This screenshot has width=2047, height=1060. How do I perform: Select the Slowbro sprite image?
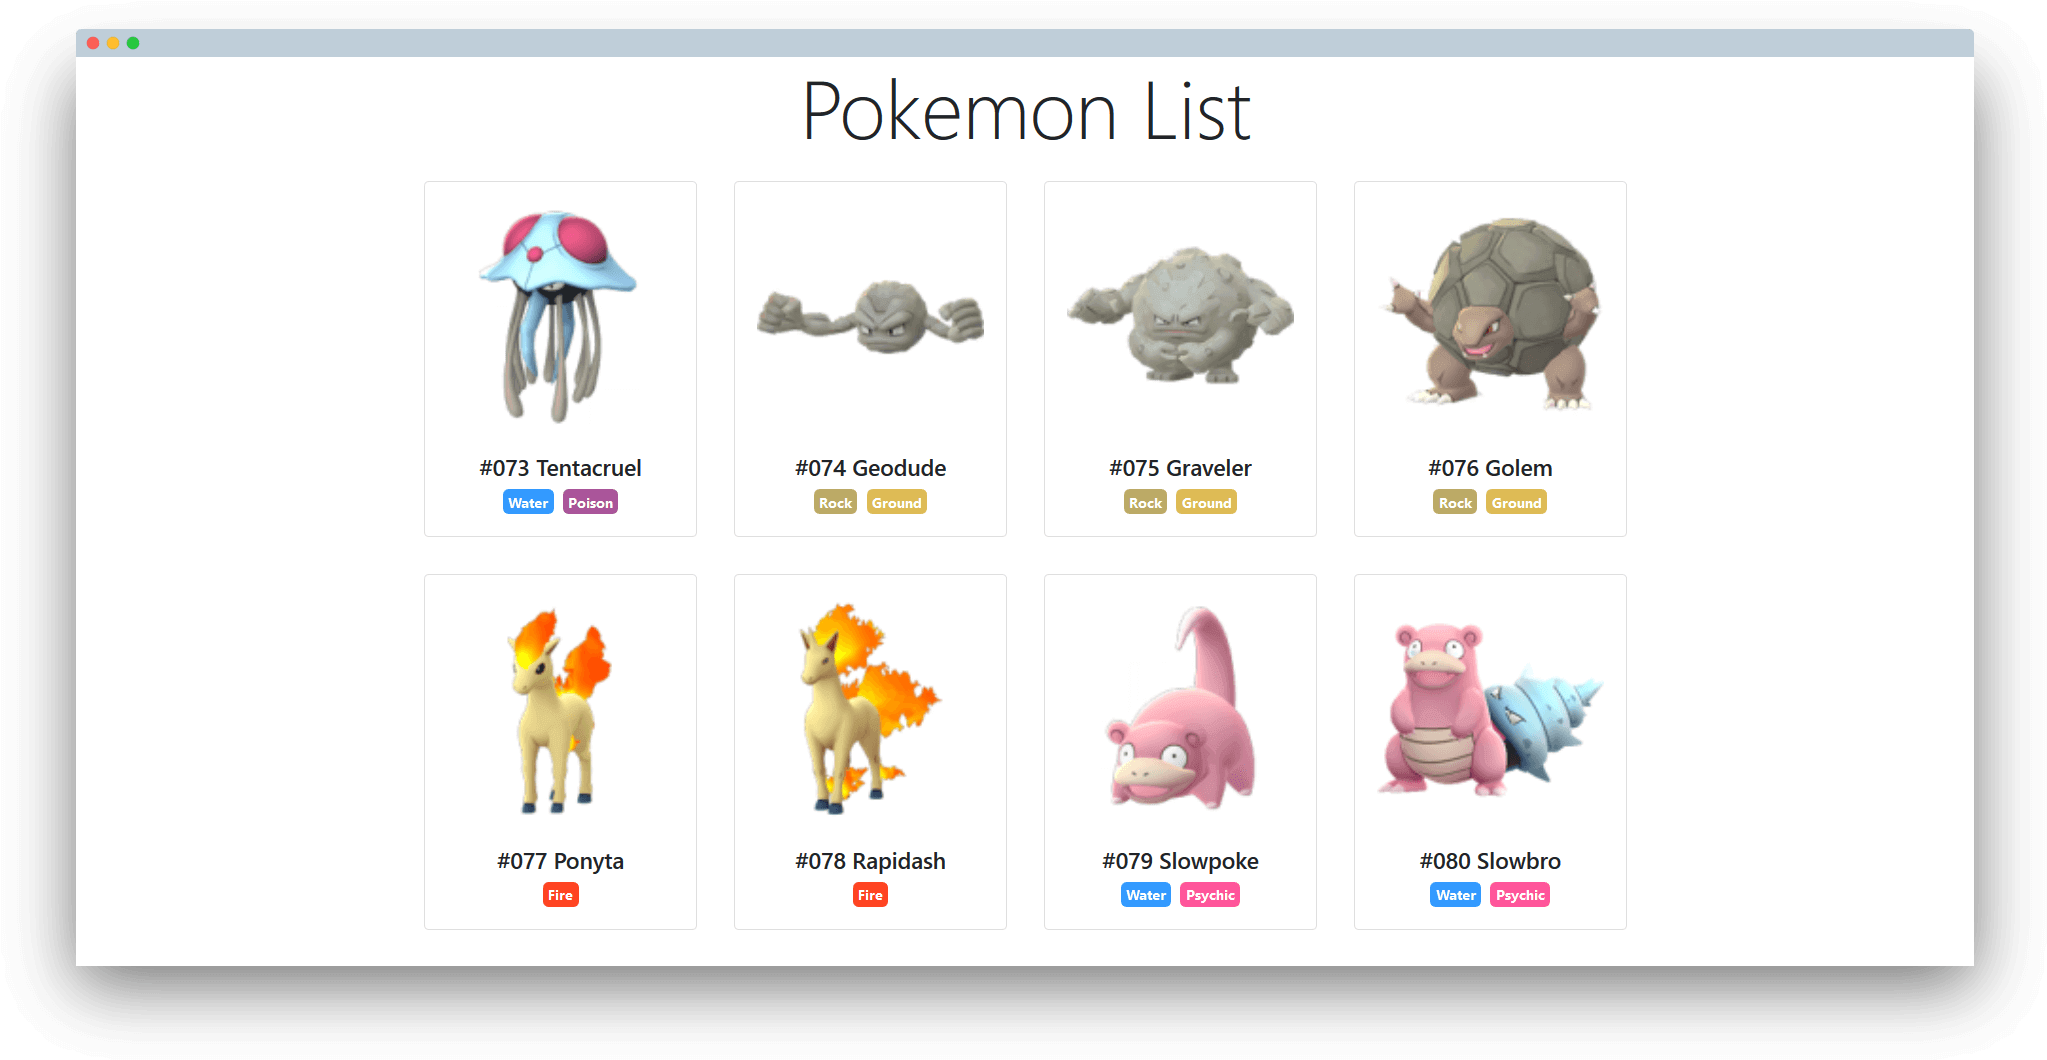(1490, 710)
